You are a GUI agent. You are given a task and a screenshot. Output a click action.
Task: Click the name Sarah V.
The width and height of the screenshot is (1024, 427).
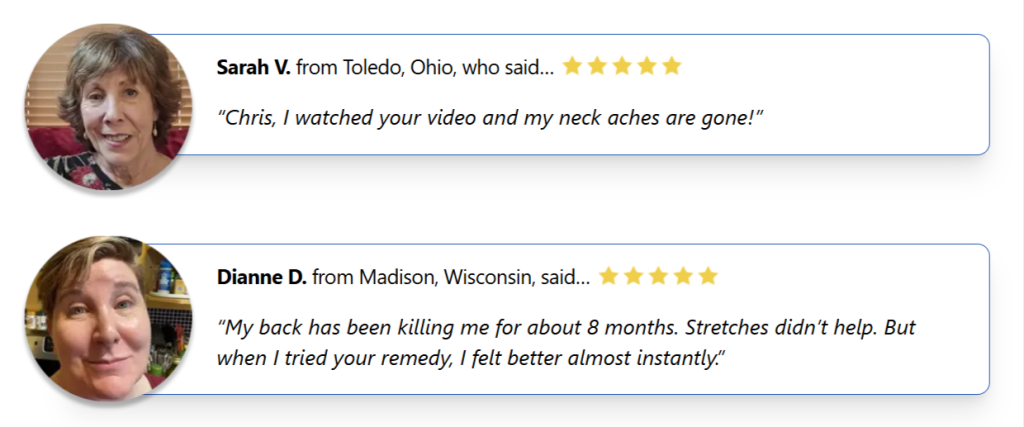coord(253,68)
